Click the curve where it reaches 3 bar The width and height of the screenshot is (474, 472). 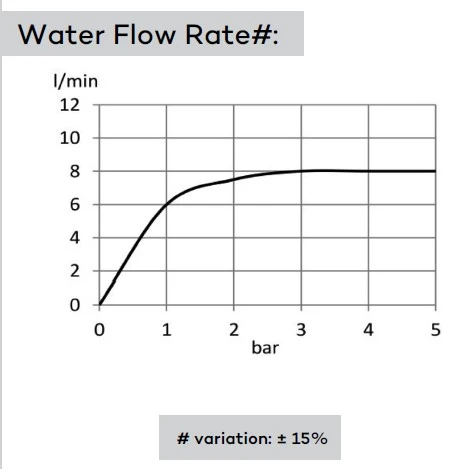point(301,171)
